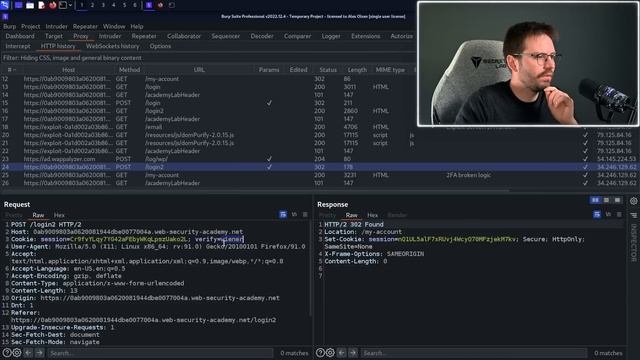Open the terminal emulator taskbar icon
This screenshot has width=640, height=360.
(x=63, y=5)
